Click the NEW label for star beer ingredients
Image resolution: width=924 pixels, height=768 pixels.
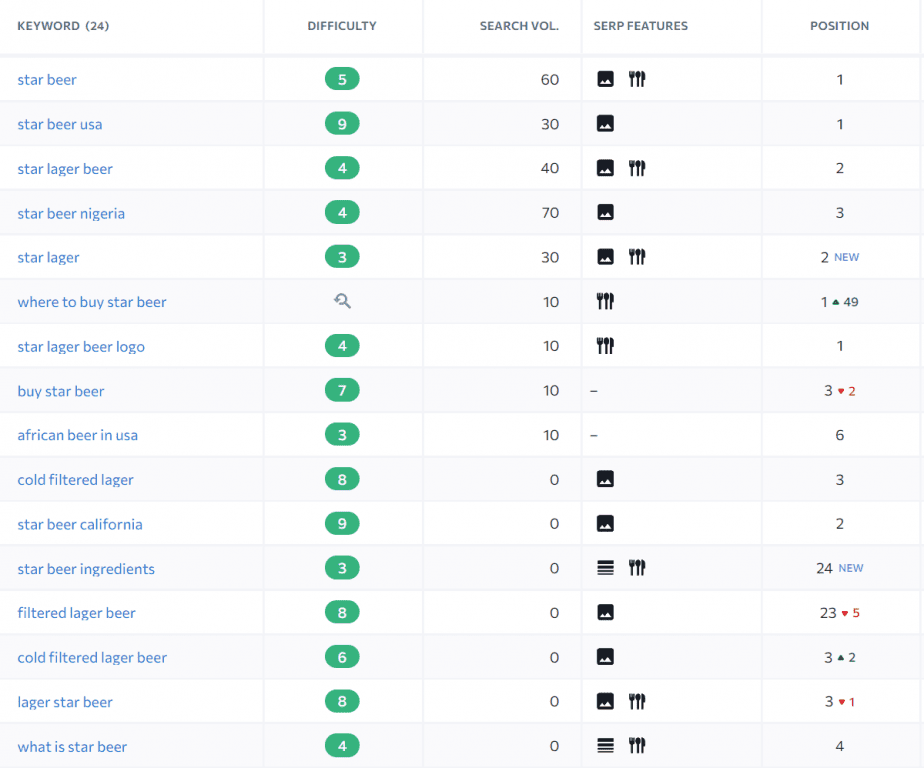pos(851,568)
